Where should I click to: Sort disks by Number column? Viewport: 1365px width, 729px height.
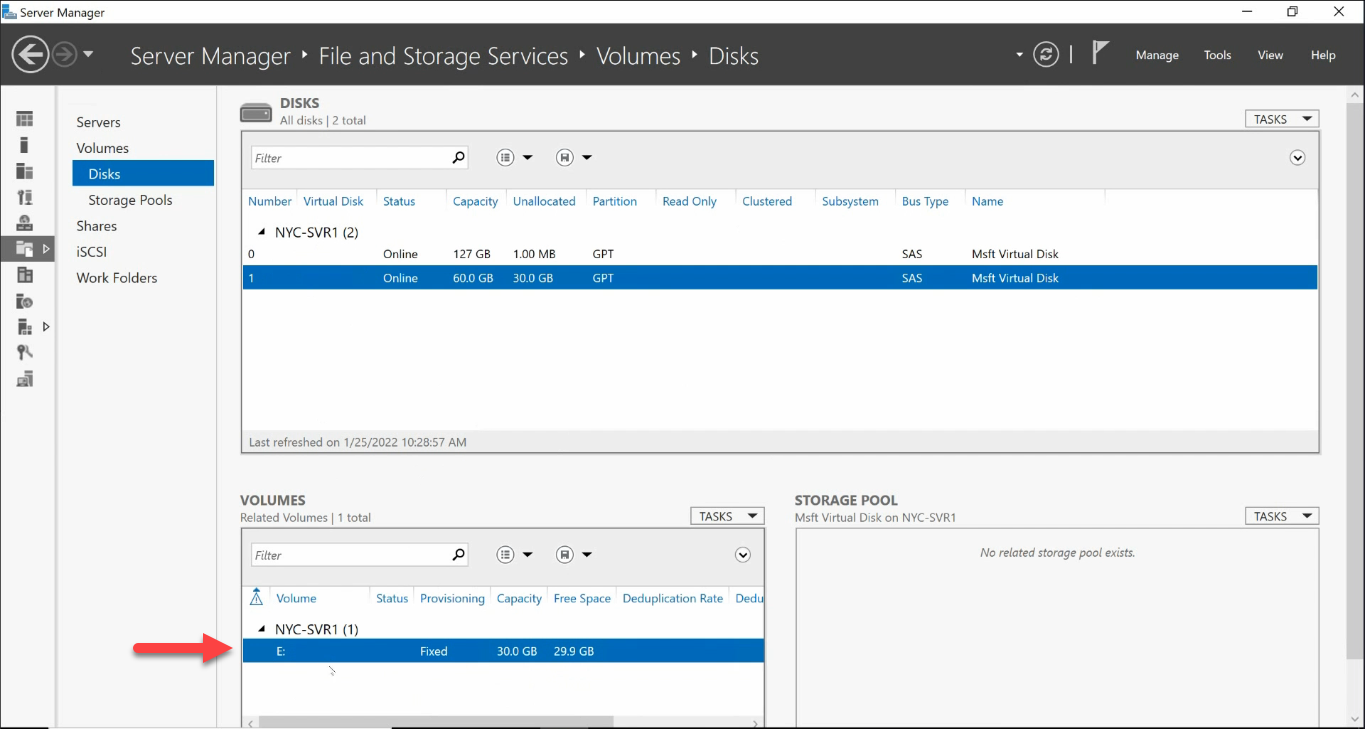tap(270, 201)
